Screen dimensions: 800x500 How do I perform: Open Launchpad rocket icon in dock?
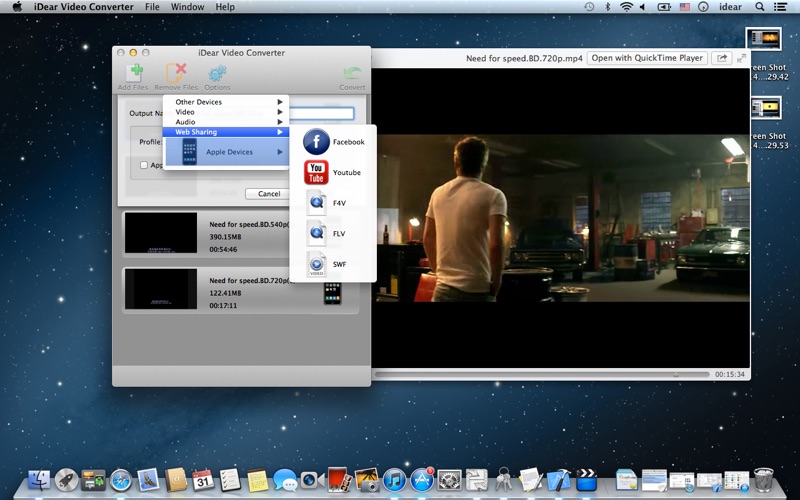(x=66, y=480)
